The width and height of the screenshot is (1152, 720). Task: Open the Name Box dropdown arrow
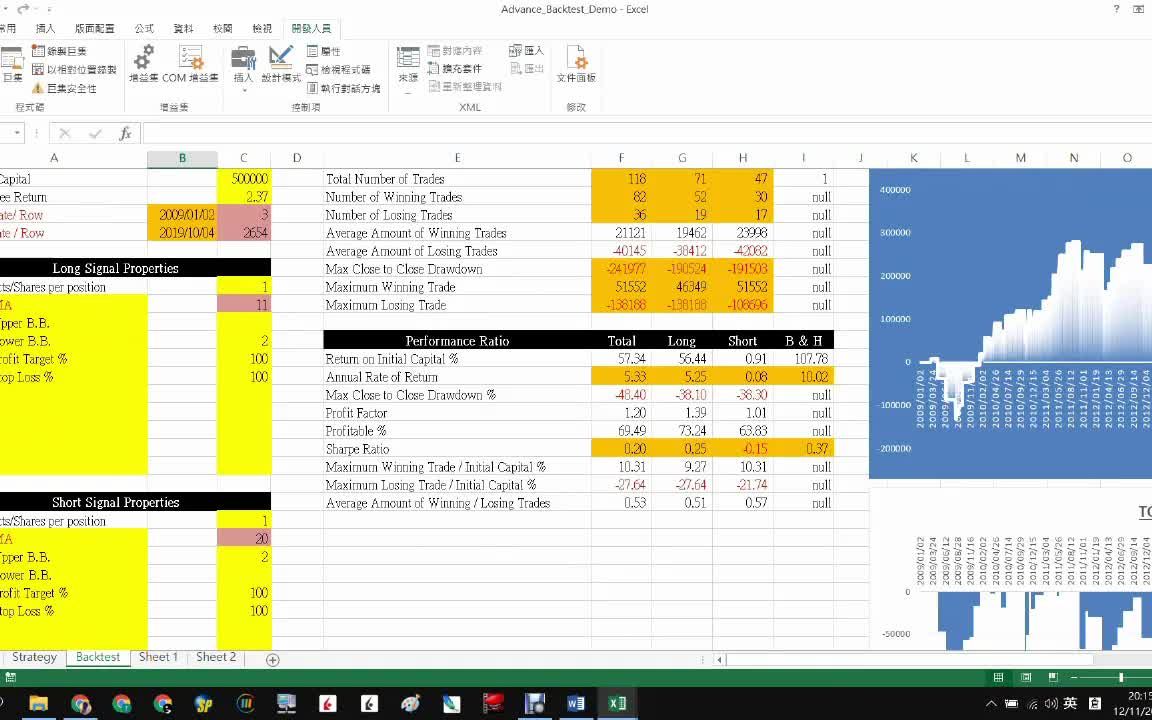point(17,132)
